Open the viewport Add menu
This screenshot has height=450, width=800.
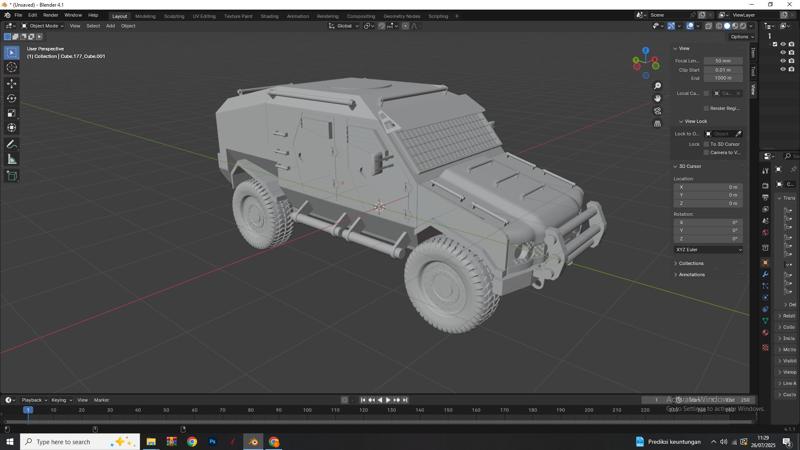[x=110, y=26]
